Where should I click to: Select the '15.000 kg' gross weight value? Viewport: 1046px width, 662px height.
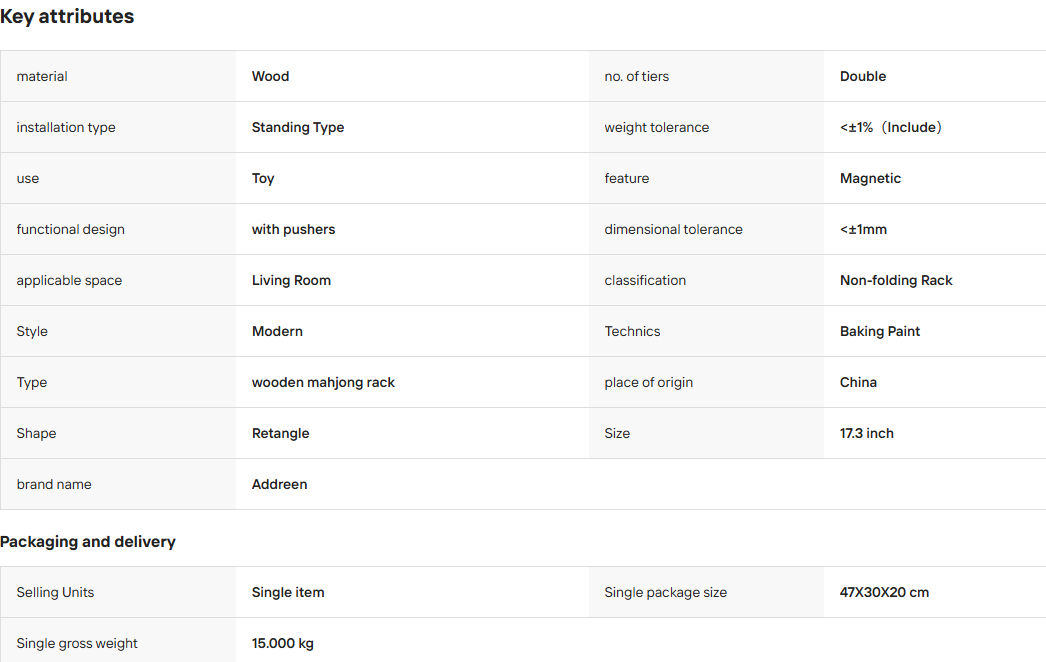282,643
